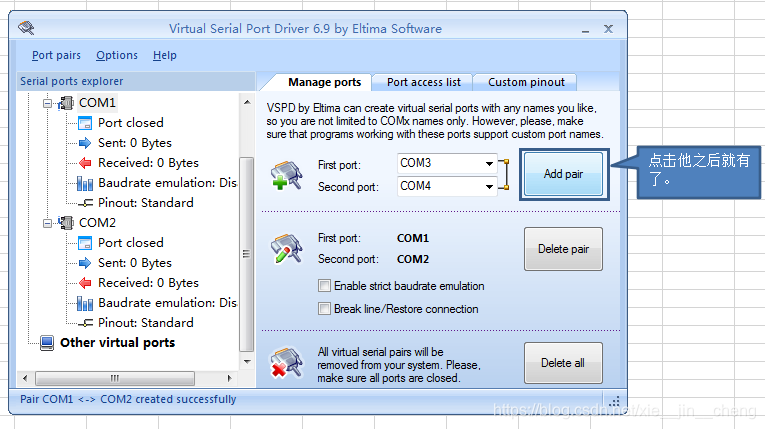Viewport: 765px width, 429px height.
Task: Click 'Received: 0 Bytes' text under COM2
Action: (x=148, y=283)
